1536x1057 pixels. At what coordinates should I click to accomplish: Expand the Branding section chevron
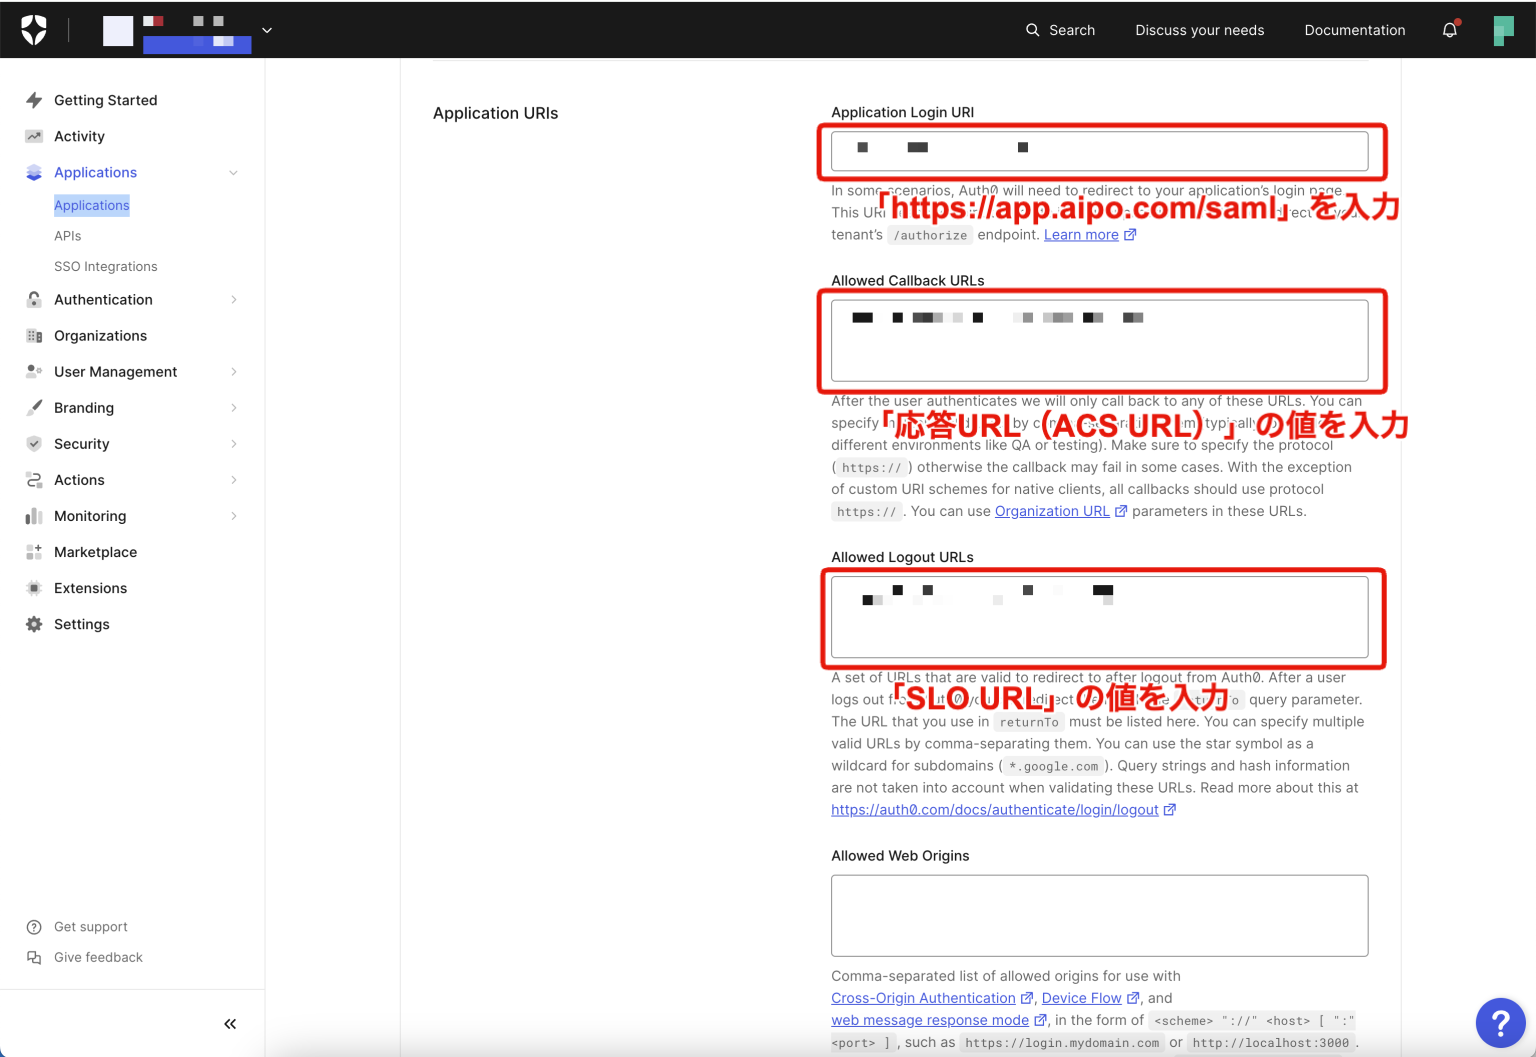(x=234, y=408)
